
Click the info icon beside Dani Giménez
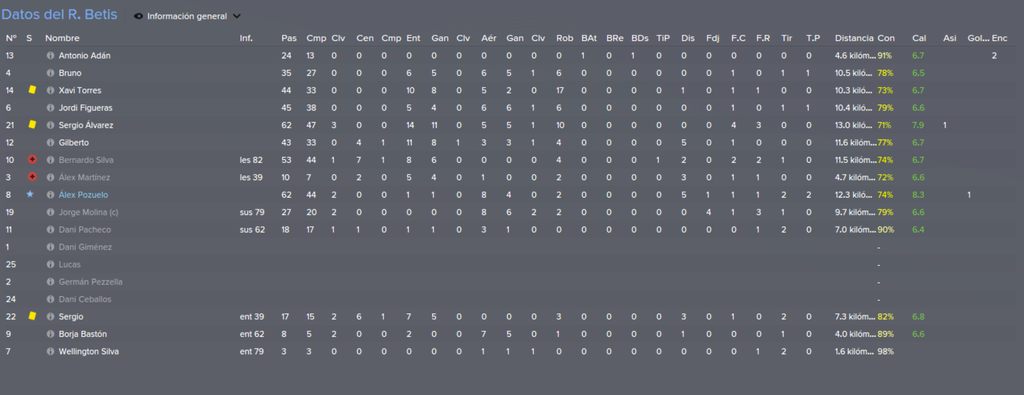pos(50,247)
